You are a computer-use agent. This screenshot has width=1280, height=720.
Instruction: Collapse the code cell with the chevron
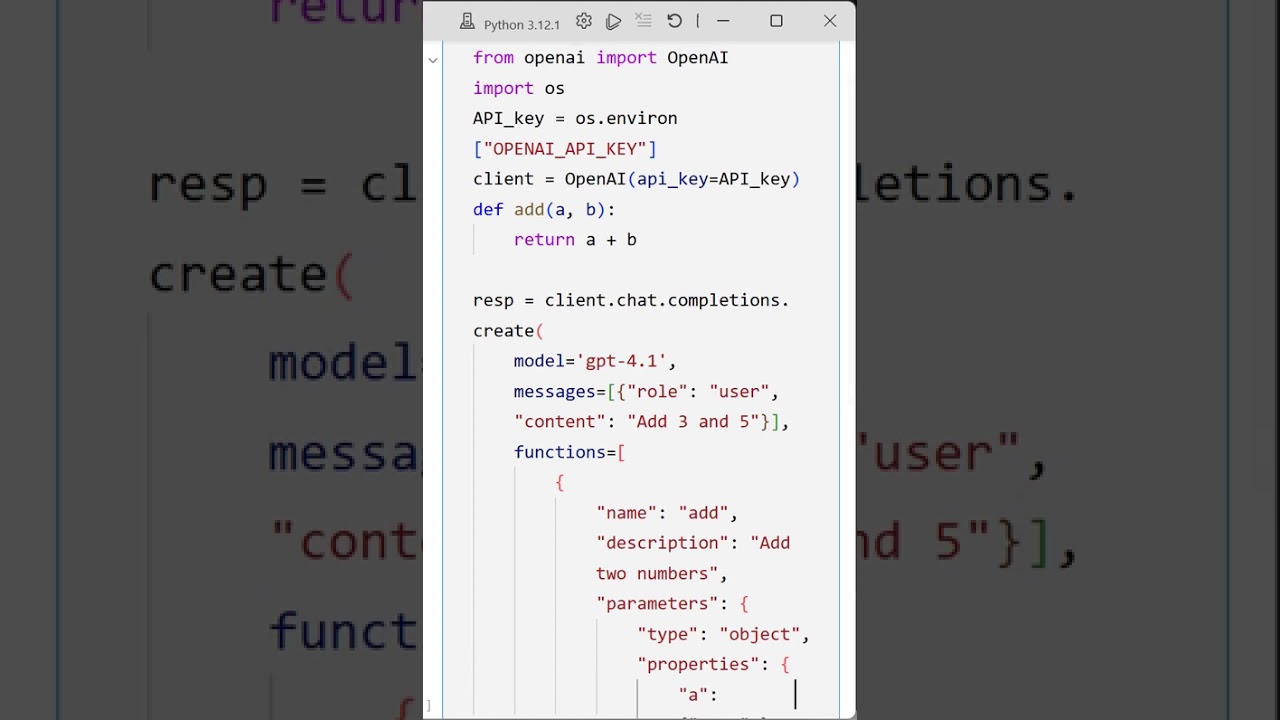click(x=432, y=60)
